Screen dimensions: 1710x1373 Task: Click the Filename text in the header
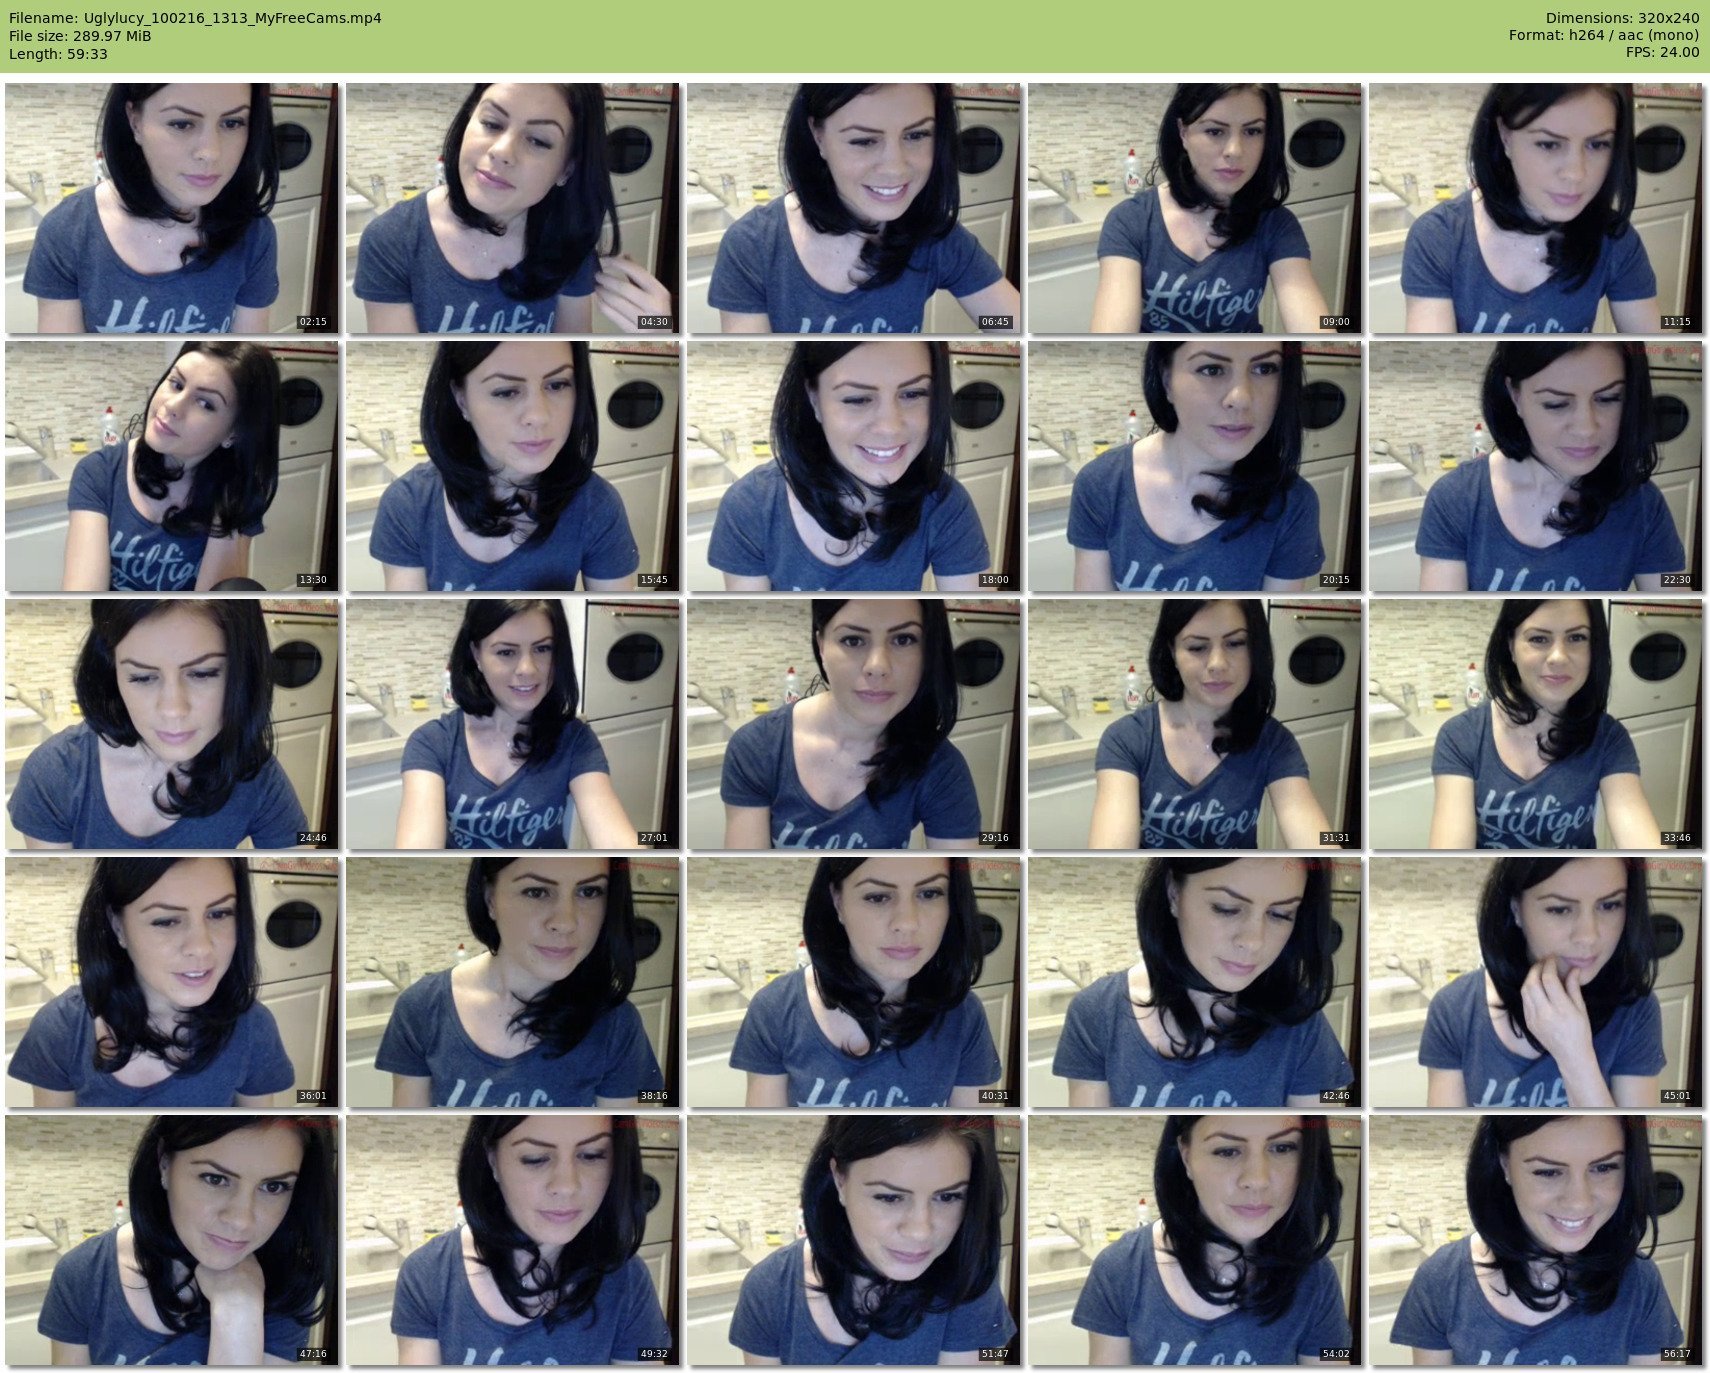coord(195,18)
